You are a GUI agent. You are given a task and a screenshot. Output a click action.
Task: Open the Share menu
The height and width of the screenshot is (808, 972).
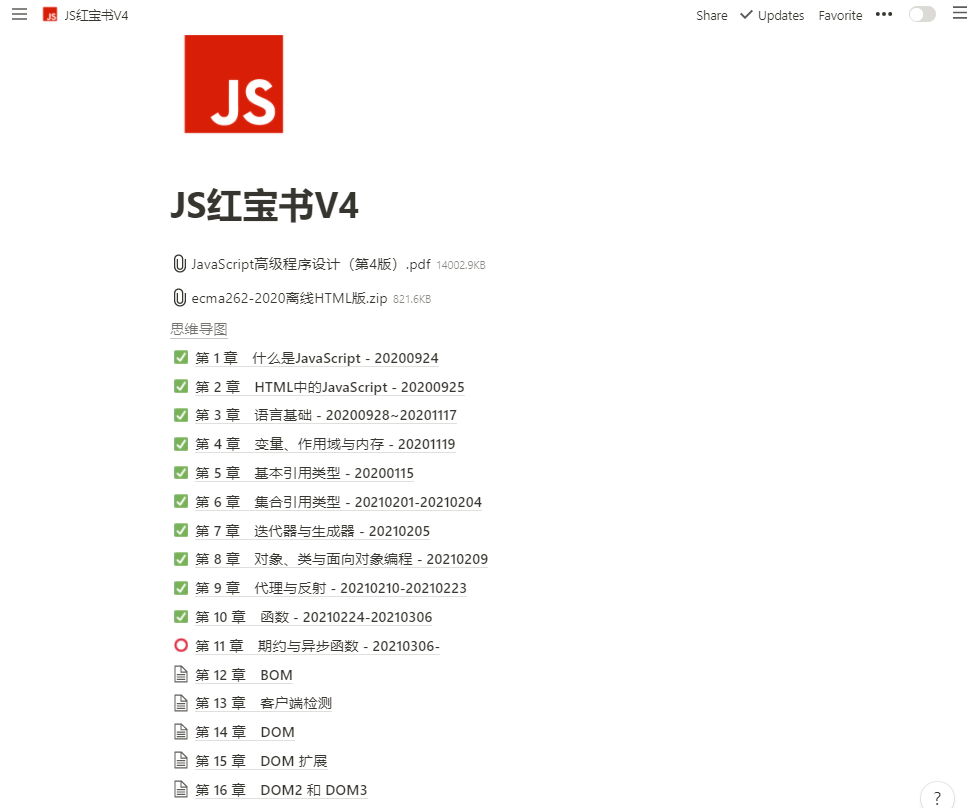[711, 15]
